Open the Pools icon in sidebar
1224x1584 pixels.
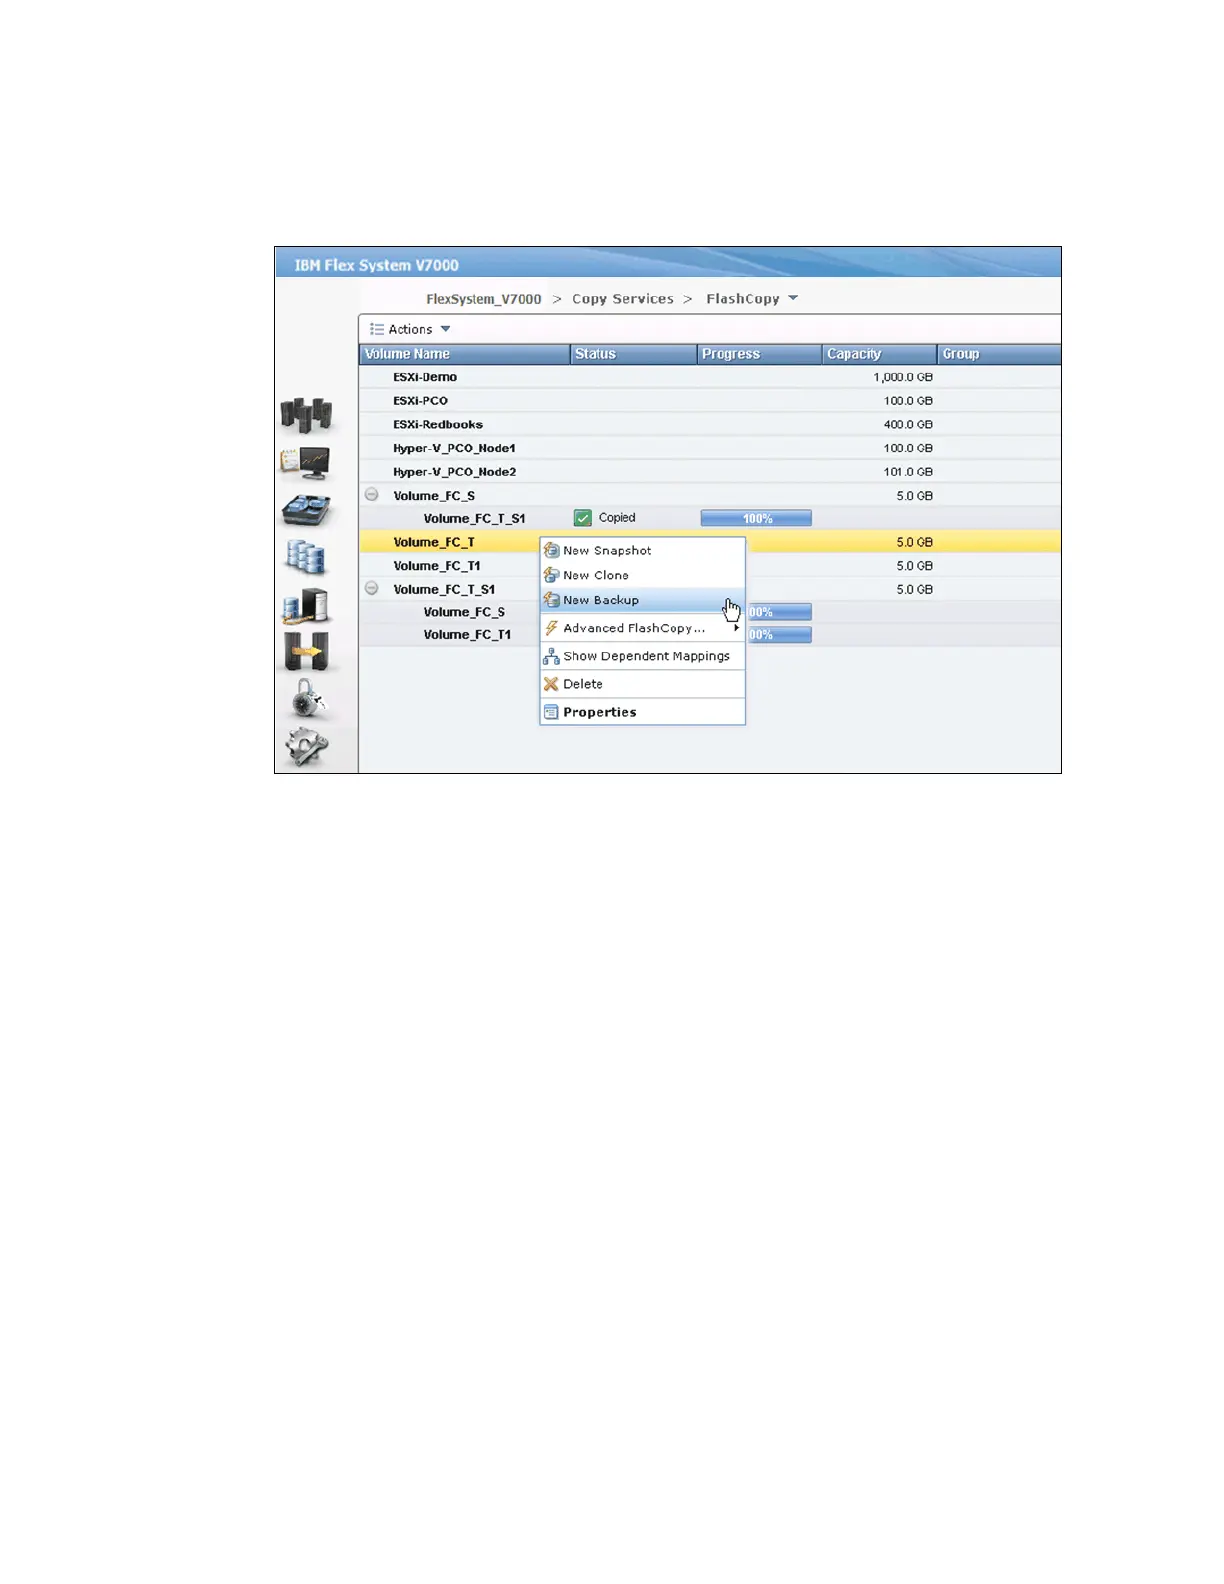tap(306, 510)
